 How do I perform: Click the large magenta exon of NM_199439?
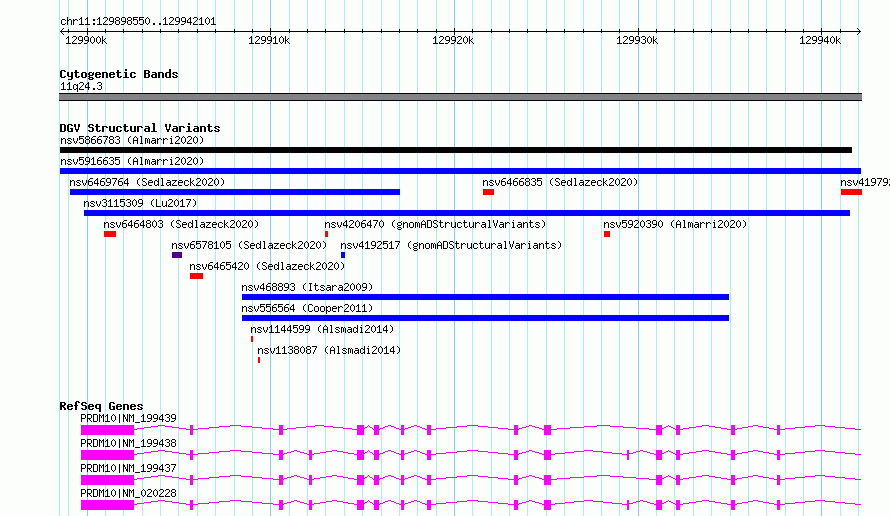[107, 430]
